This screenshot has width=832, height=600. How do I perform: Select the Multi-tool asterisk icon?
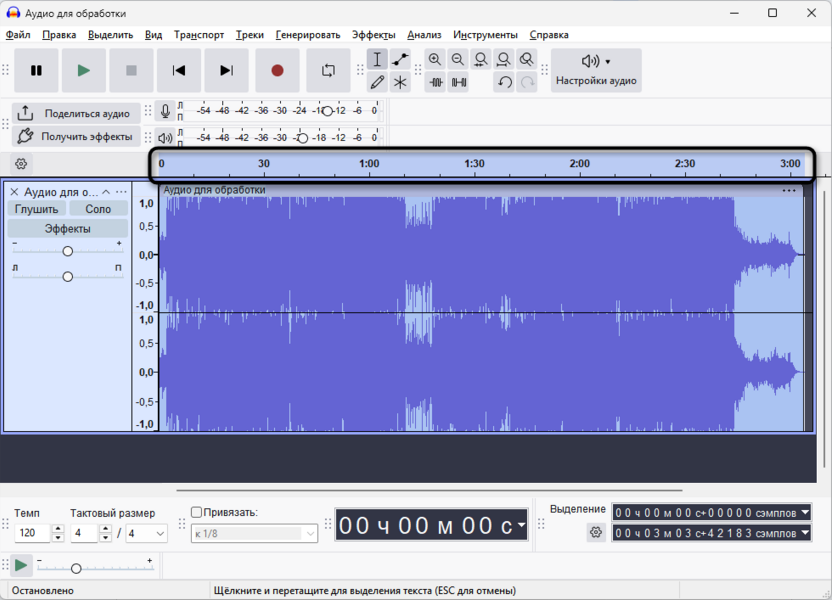click(x=400, y=82)
